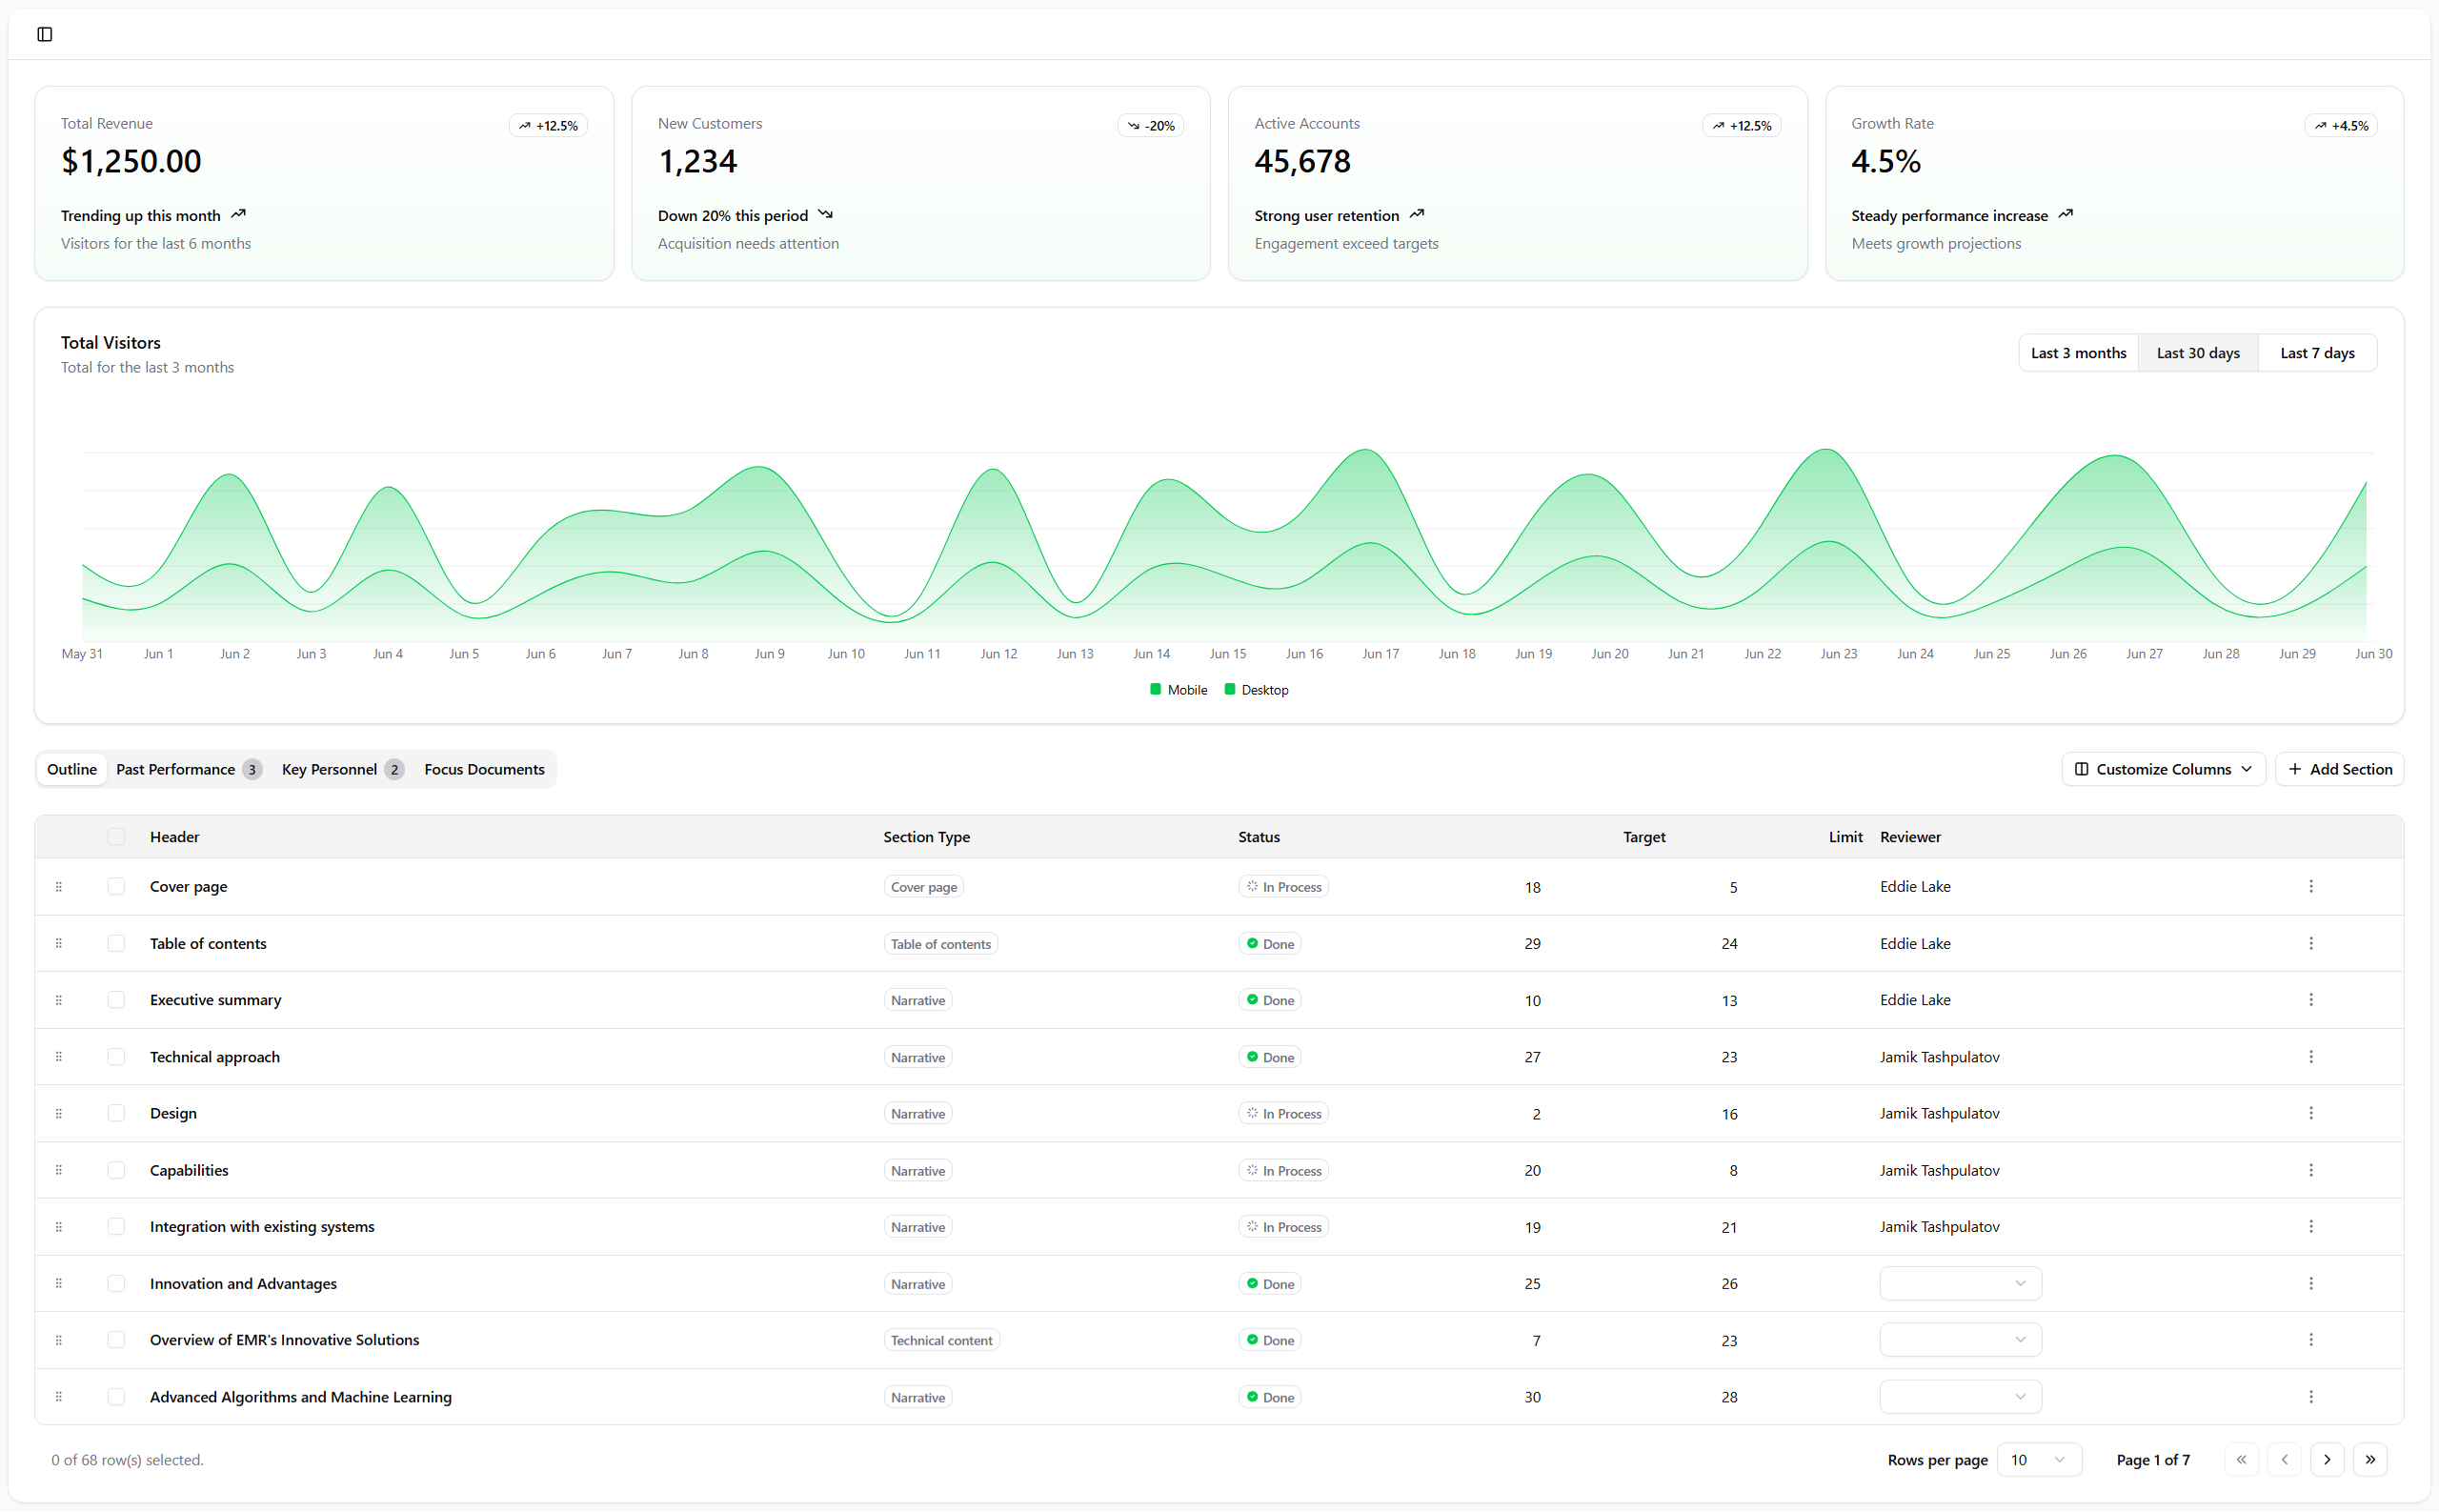This screenshot has width=2439, height=1512.
Task: Tick checkbox for Technical approach row
Action: [x=116, y=1057]
